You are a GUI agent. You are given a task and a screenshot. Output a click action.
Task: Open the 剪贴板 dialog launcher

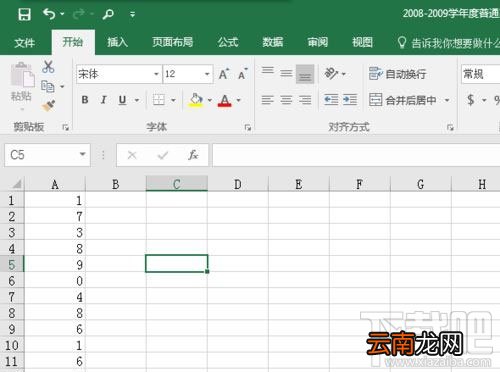click(66, 127)
